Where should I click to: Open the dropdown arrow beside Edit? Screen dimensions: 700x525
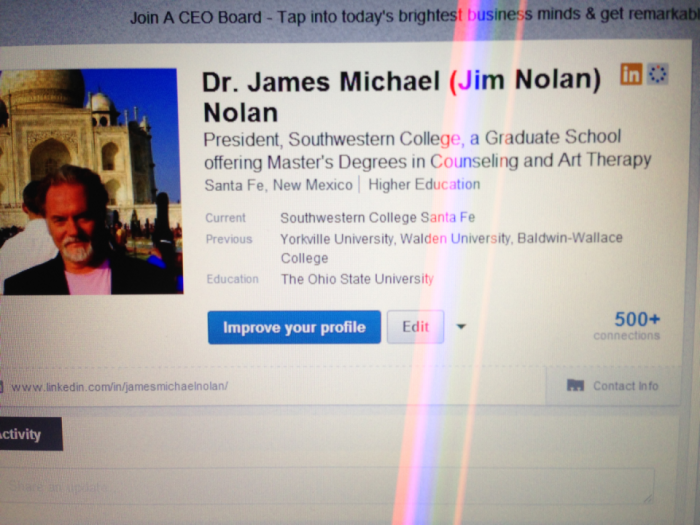(461, 326)
